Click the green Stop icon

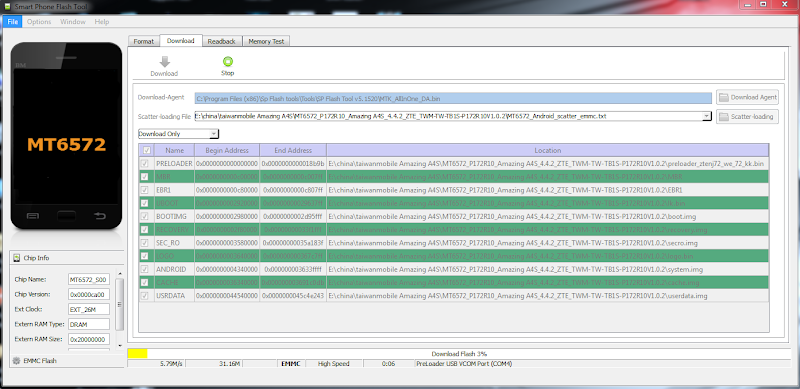tap(228, 62)
